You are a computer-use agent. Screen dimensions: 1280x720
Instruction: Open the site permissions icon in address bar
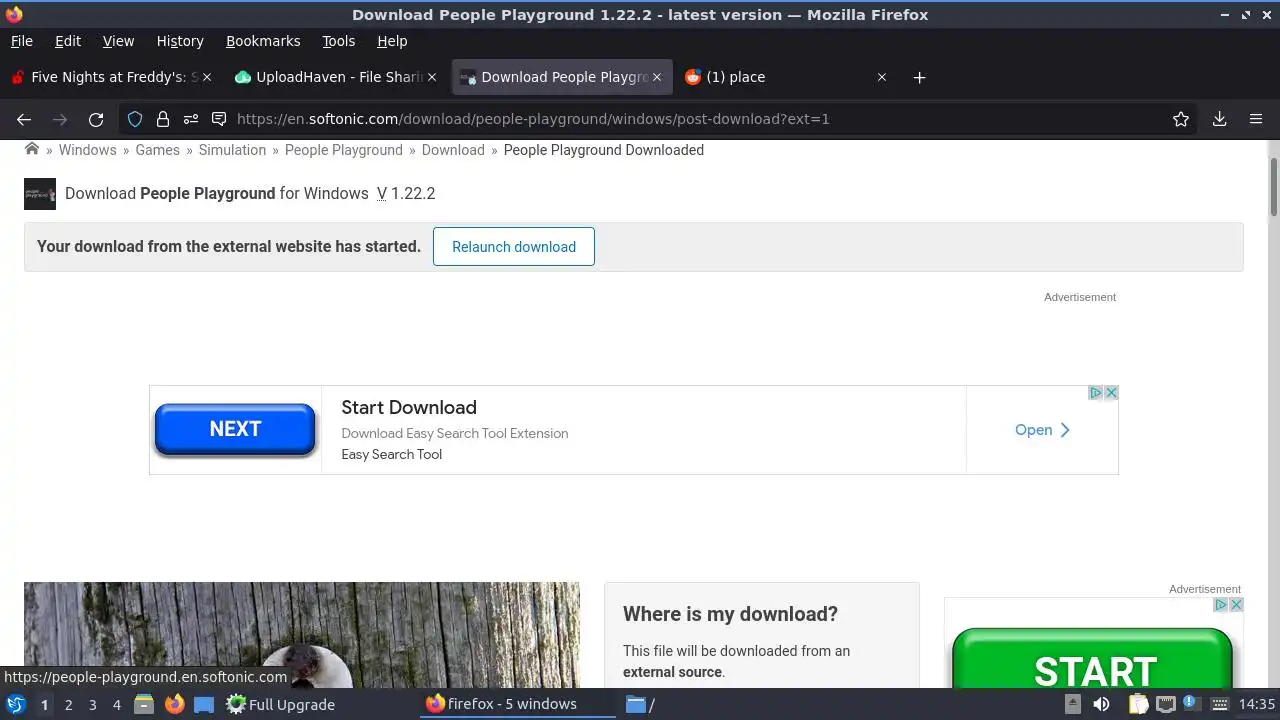pos(191,119)
